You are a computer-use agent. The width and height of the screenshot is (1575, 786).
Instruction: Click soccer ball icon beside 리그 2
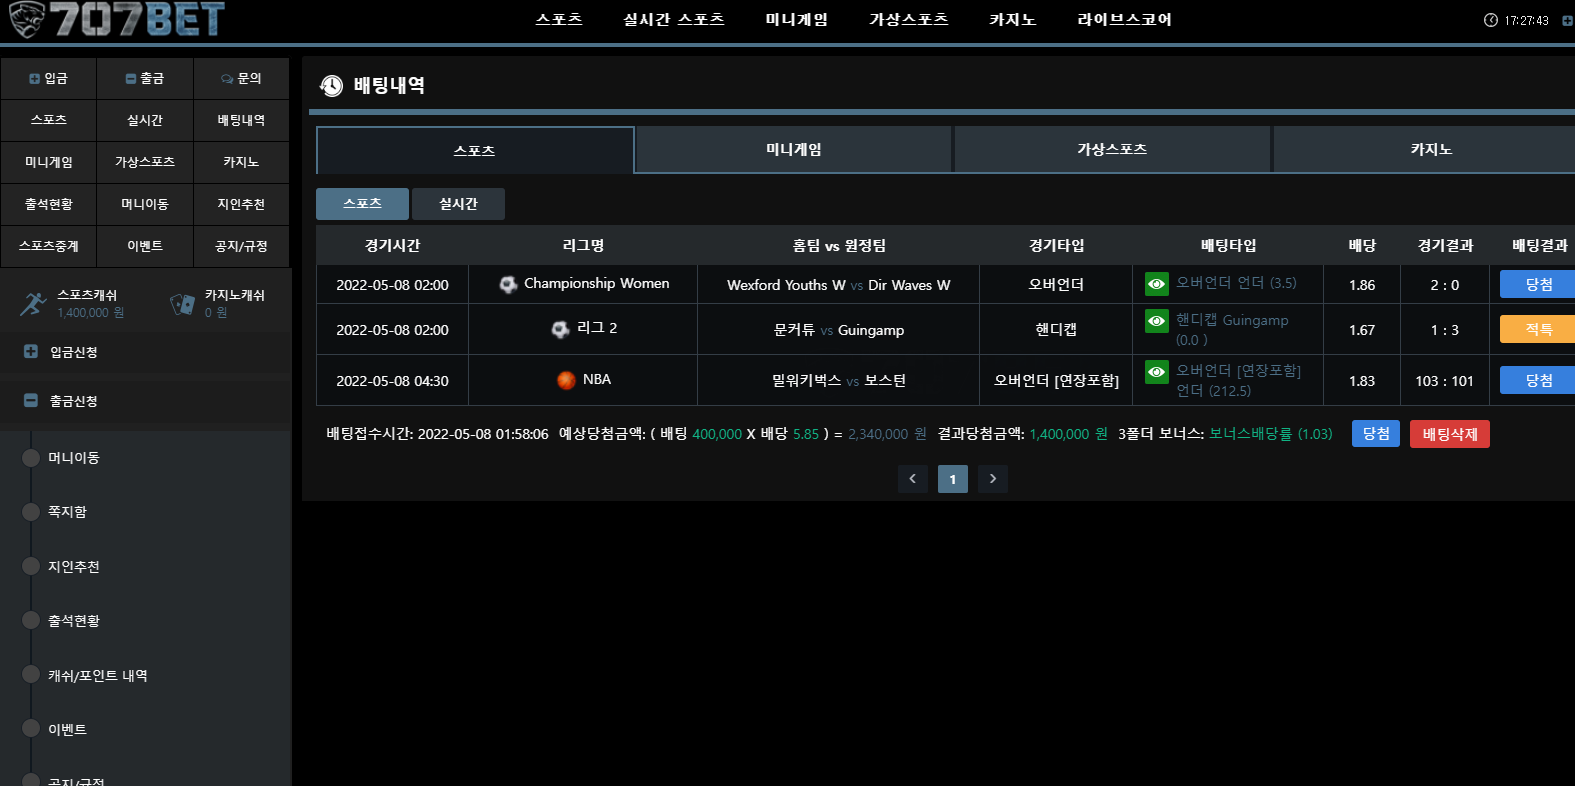(x=560, y=329)
